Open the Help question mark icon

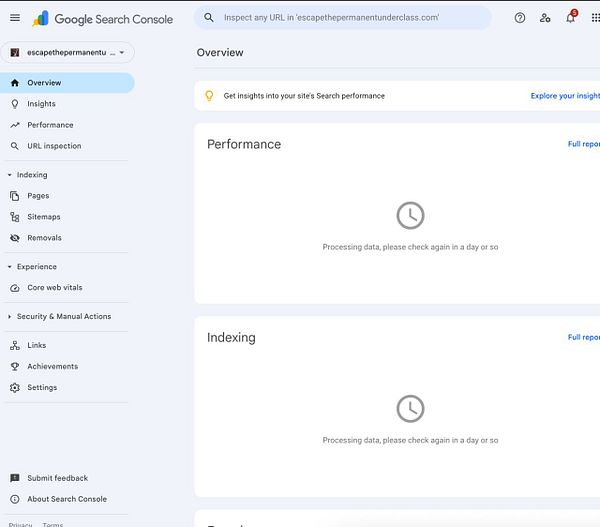point(520,18)
